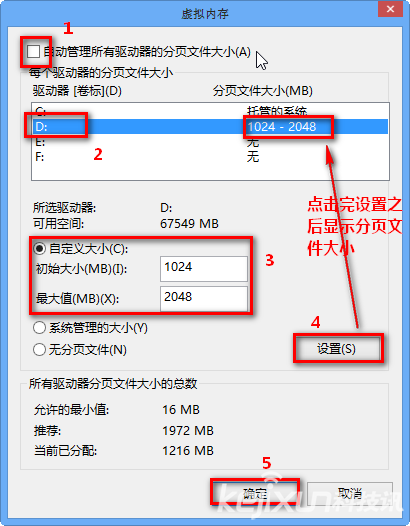Viewport: 410px width, 526px height.
Task: Enable 自动管理所有驱动器的分页文件大小 checkbox
Action: 34,52
